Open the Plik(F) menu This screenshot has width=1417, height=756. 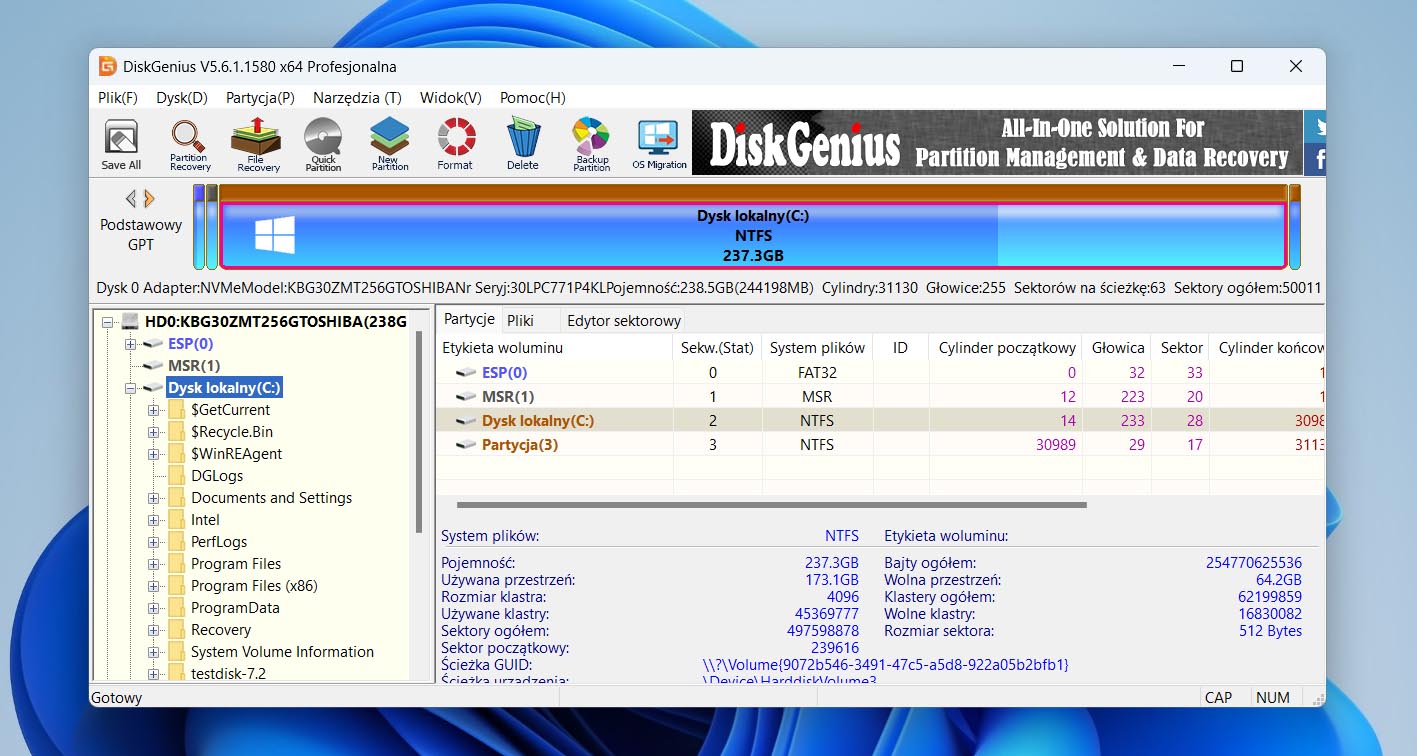tap(118, 98)
